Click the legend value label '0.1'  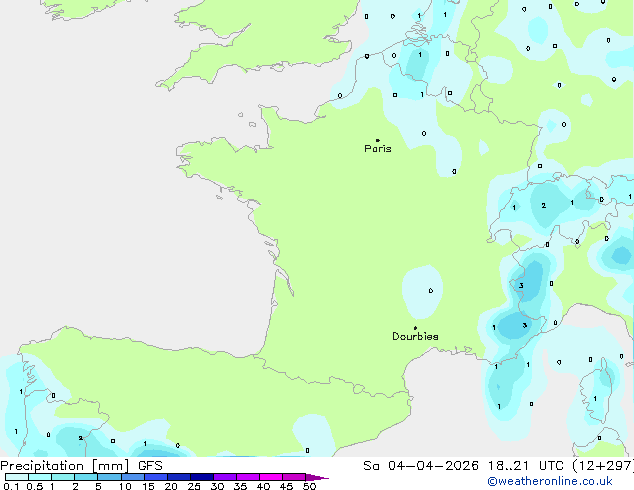[11, 486]
